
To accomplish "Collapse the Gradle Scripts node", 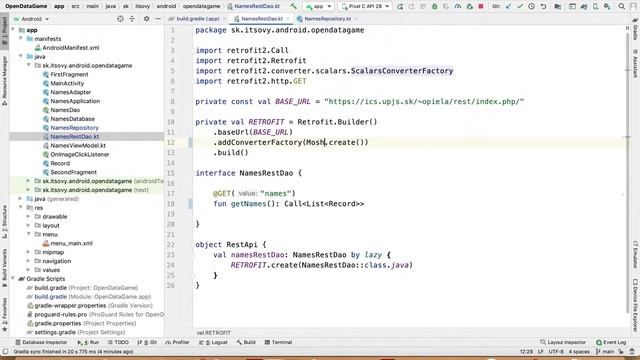I will tap(13, 279).
